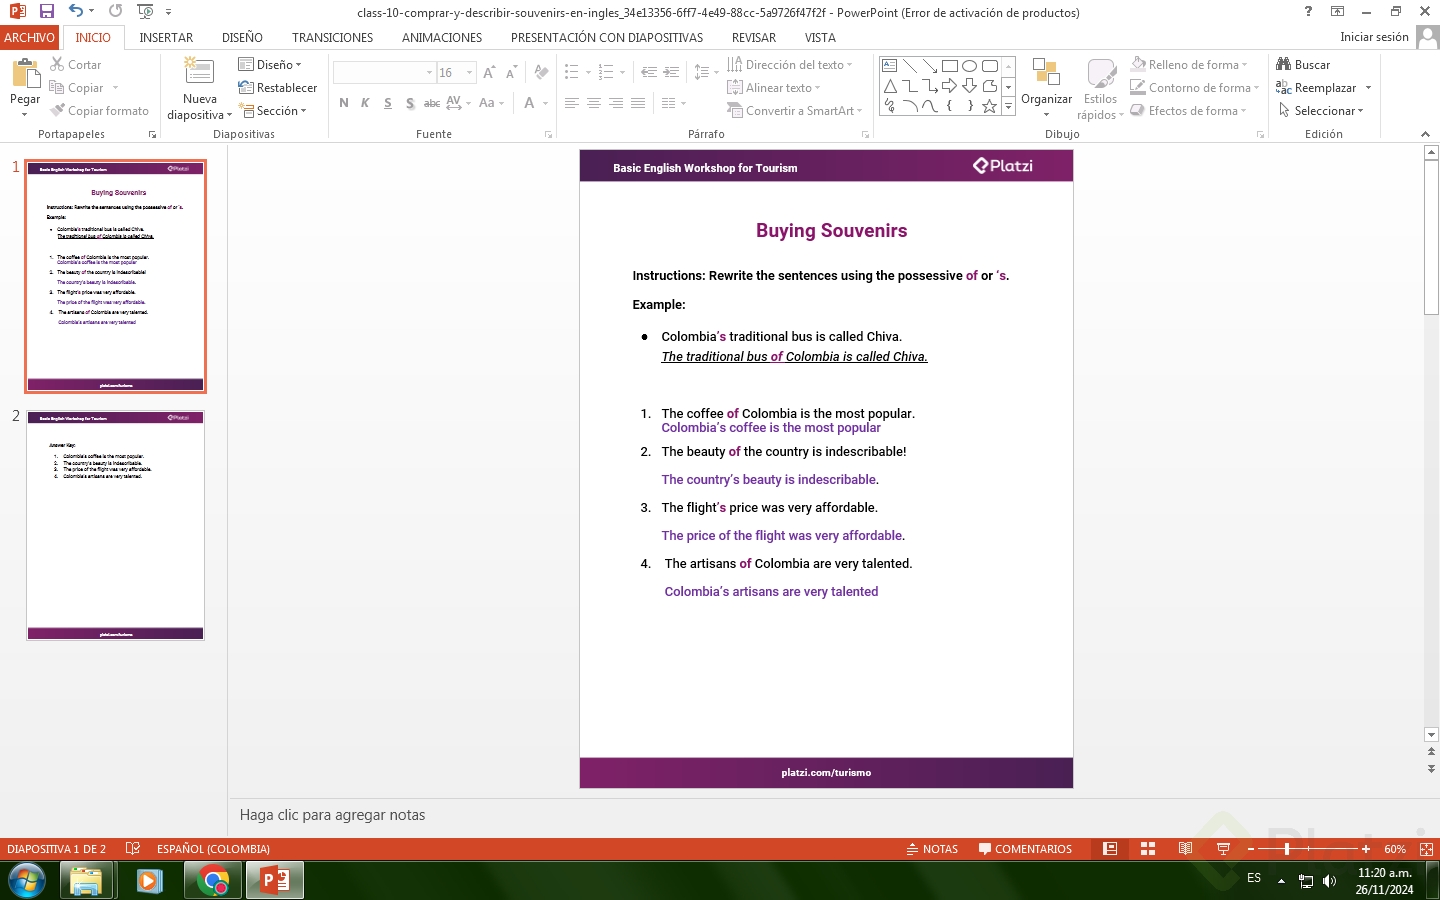The height and width of the screenshot is (900, 1440).
Task: Click the zoom slider handle
Action: [1287, 849]
